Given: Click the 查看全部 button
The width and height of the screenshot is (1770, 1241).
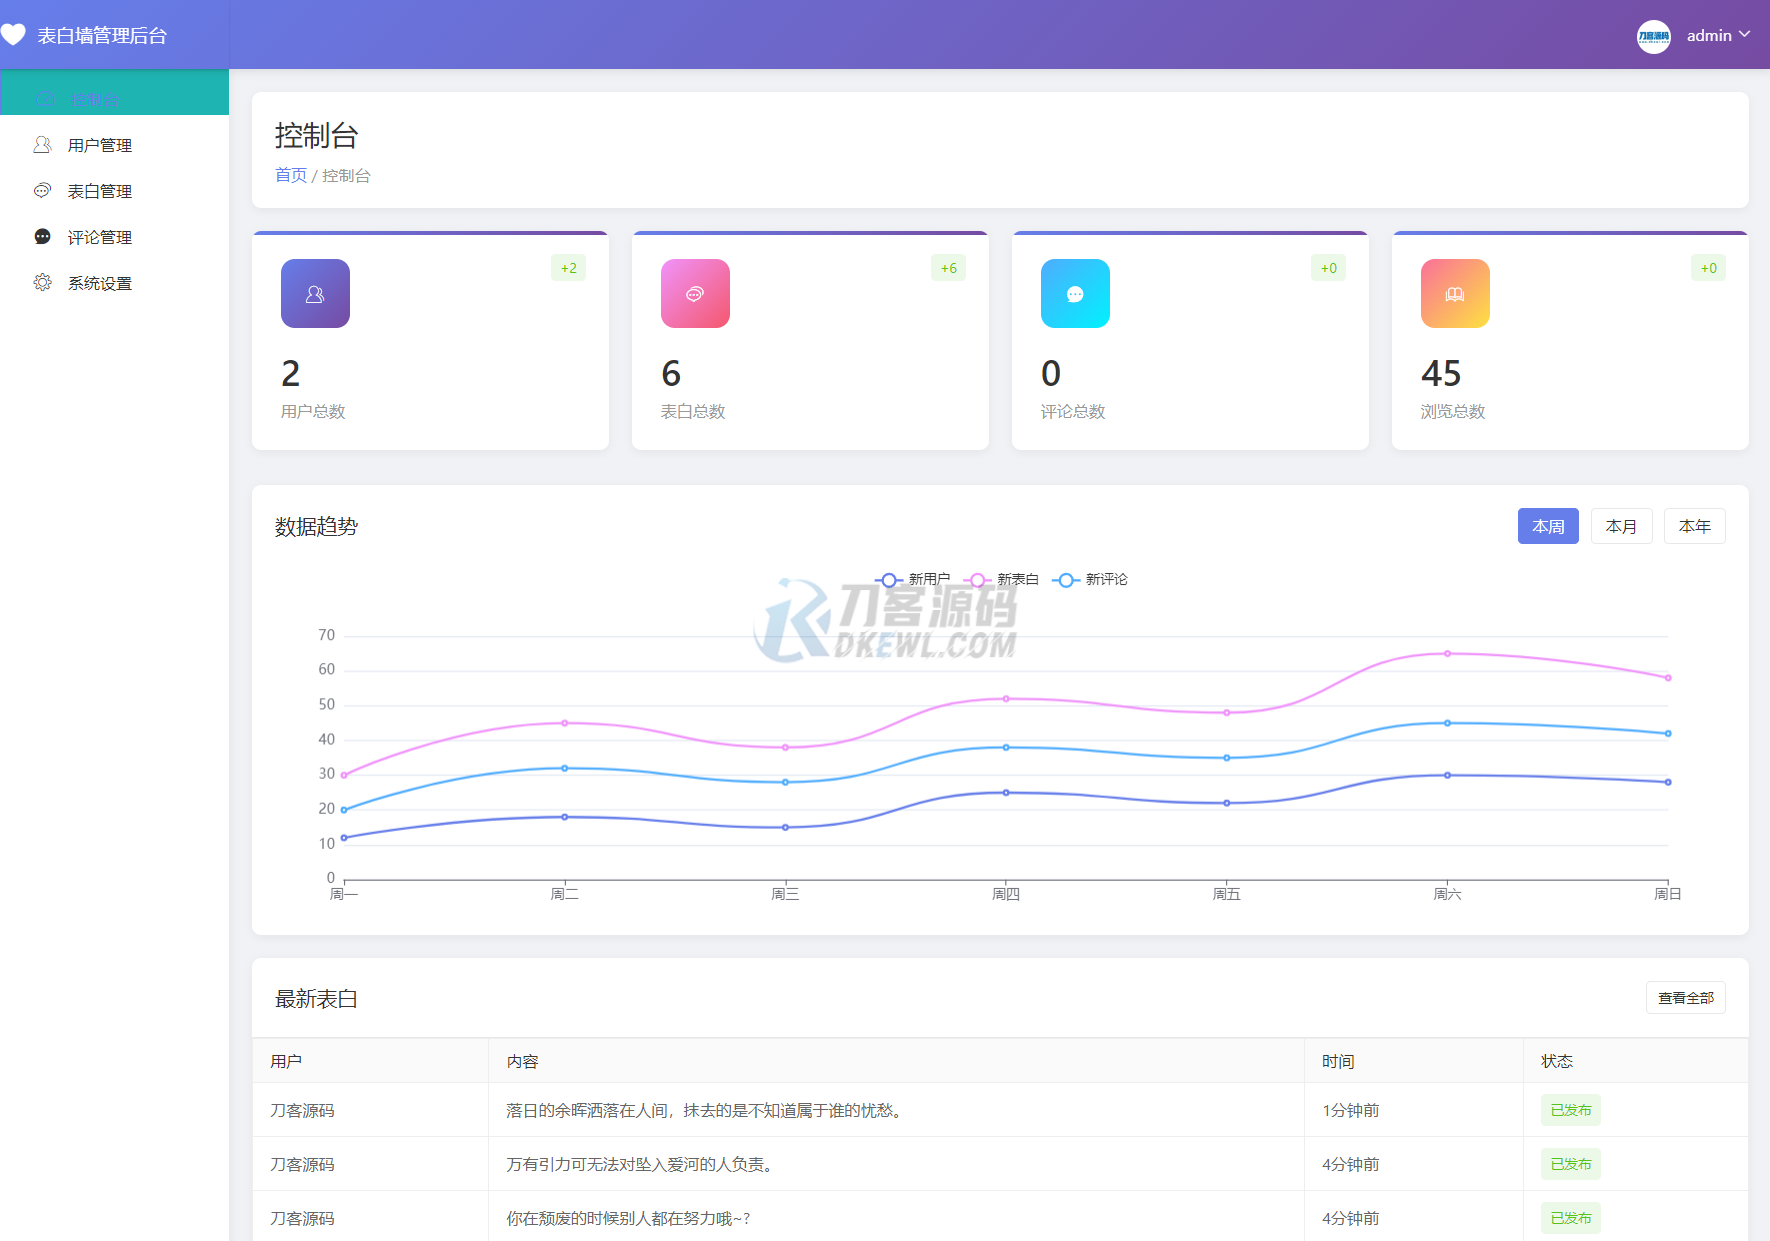Looking at the screenshot, I should (x=1685, y=998).
